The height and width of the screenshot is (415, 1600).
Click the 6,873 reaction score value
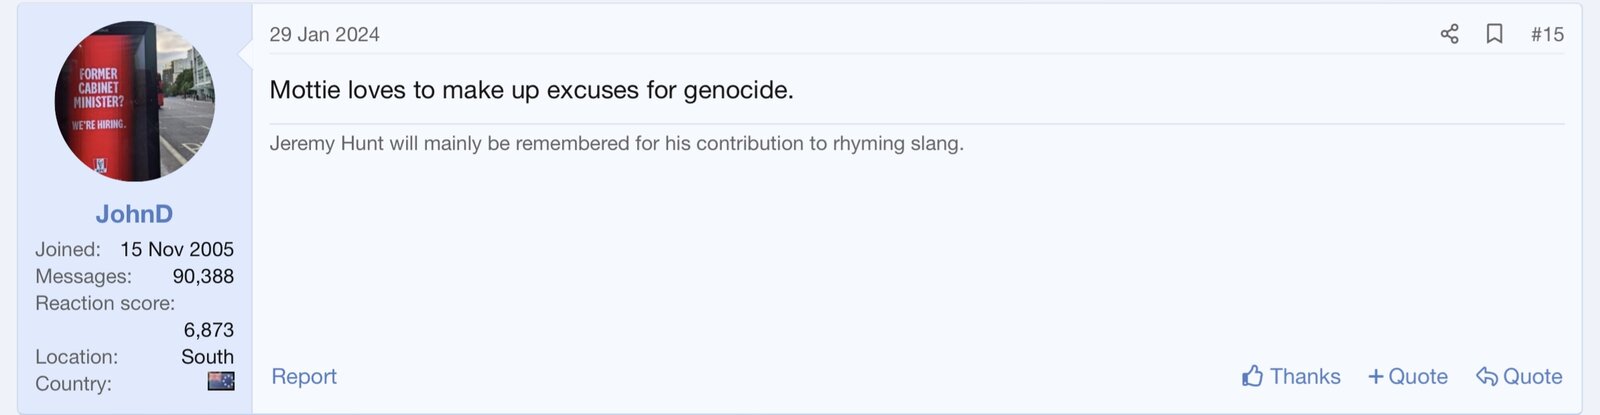tap(208, 330)
